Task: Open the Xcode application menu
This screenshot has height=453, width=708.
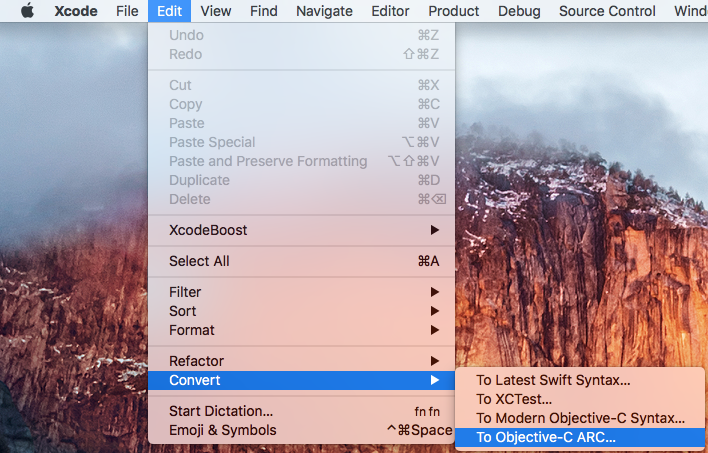Action: (x=76, y=11)
